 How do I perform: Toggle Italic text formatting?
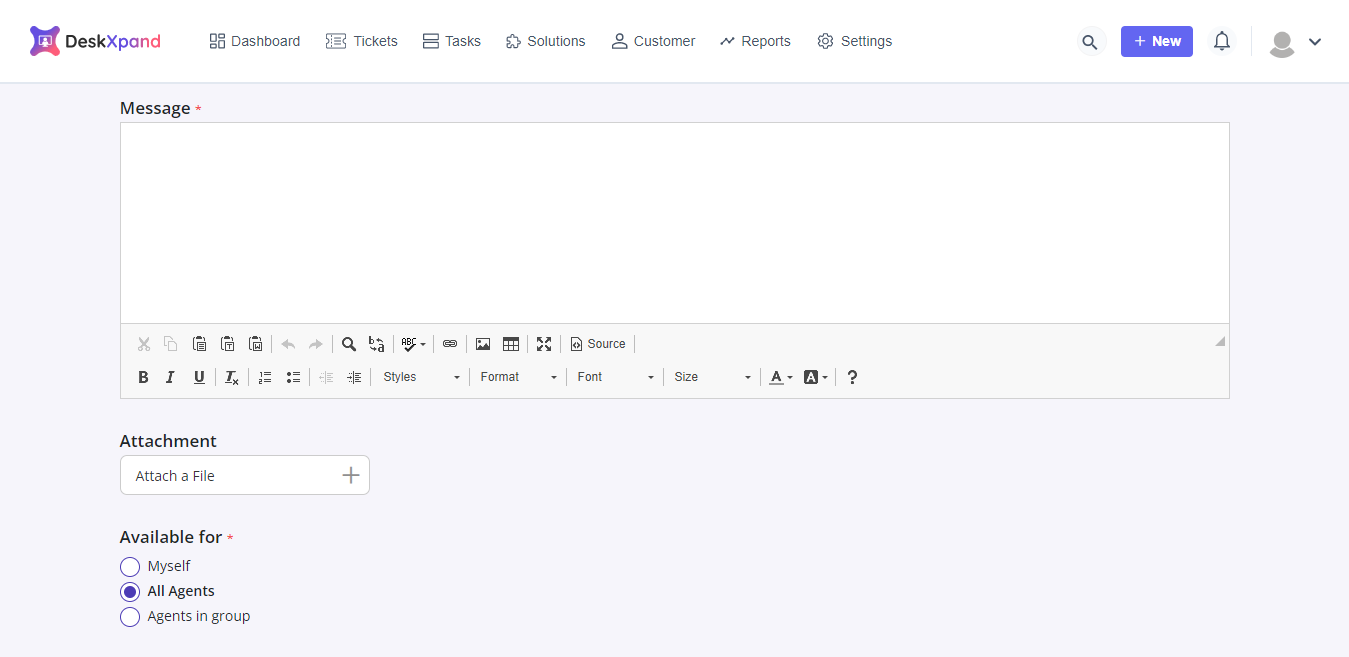[170, 377]
